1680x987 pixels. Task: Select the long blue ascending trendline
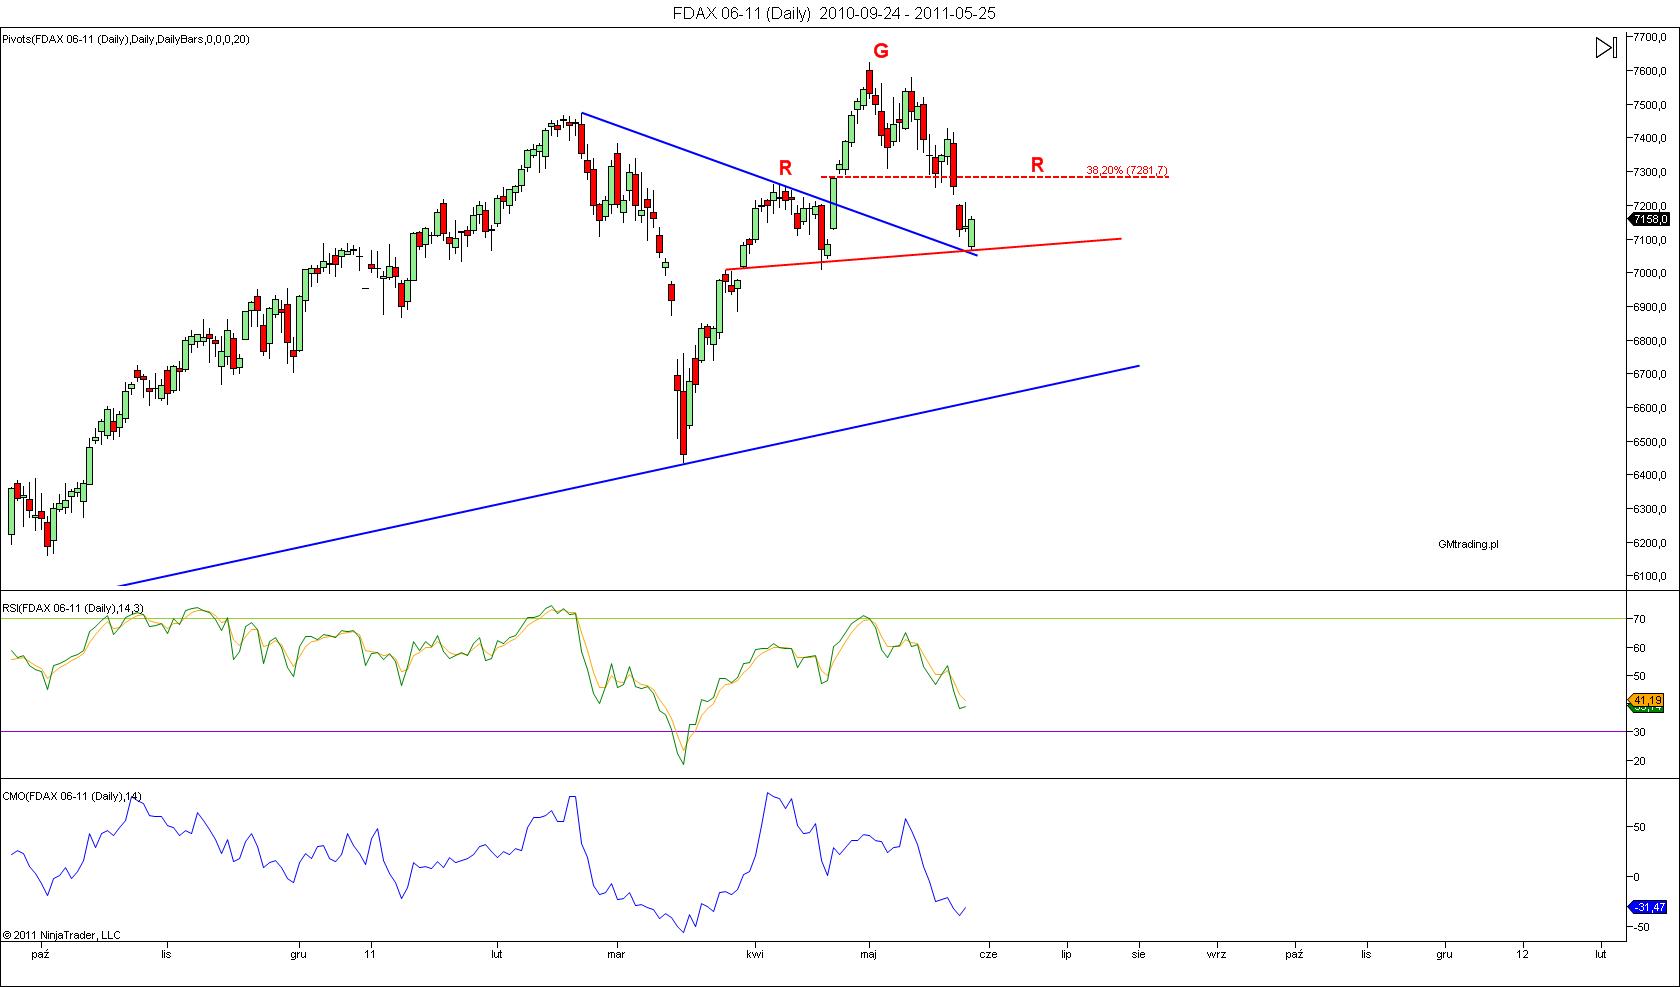628,476
